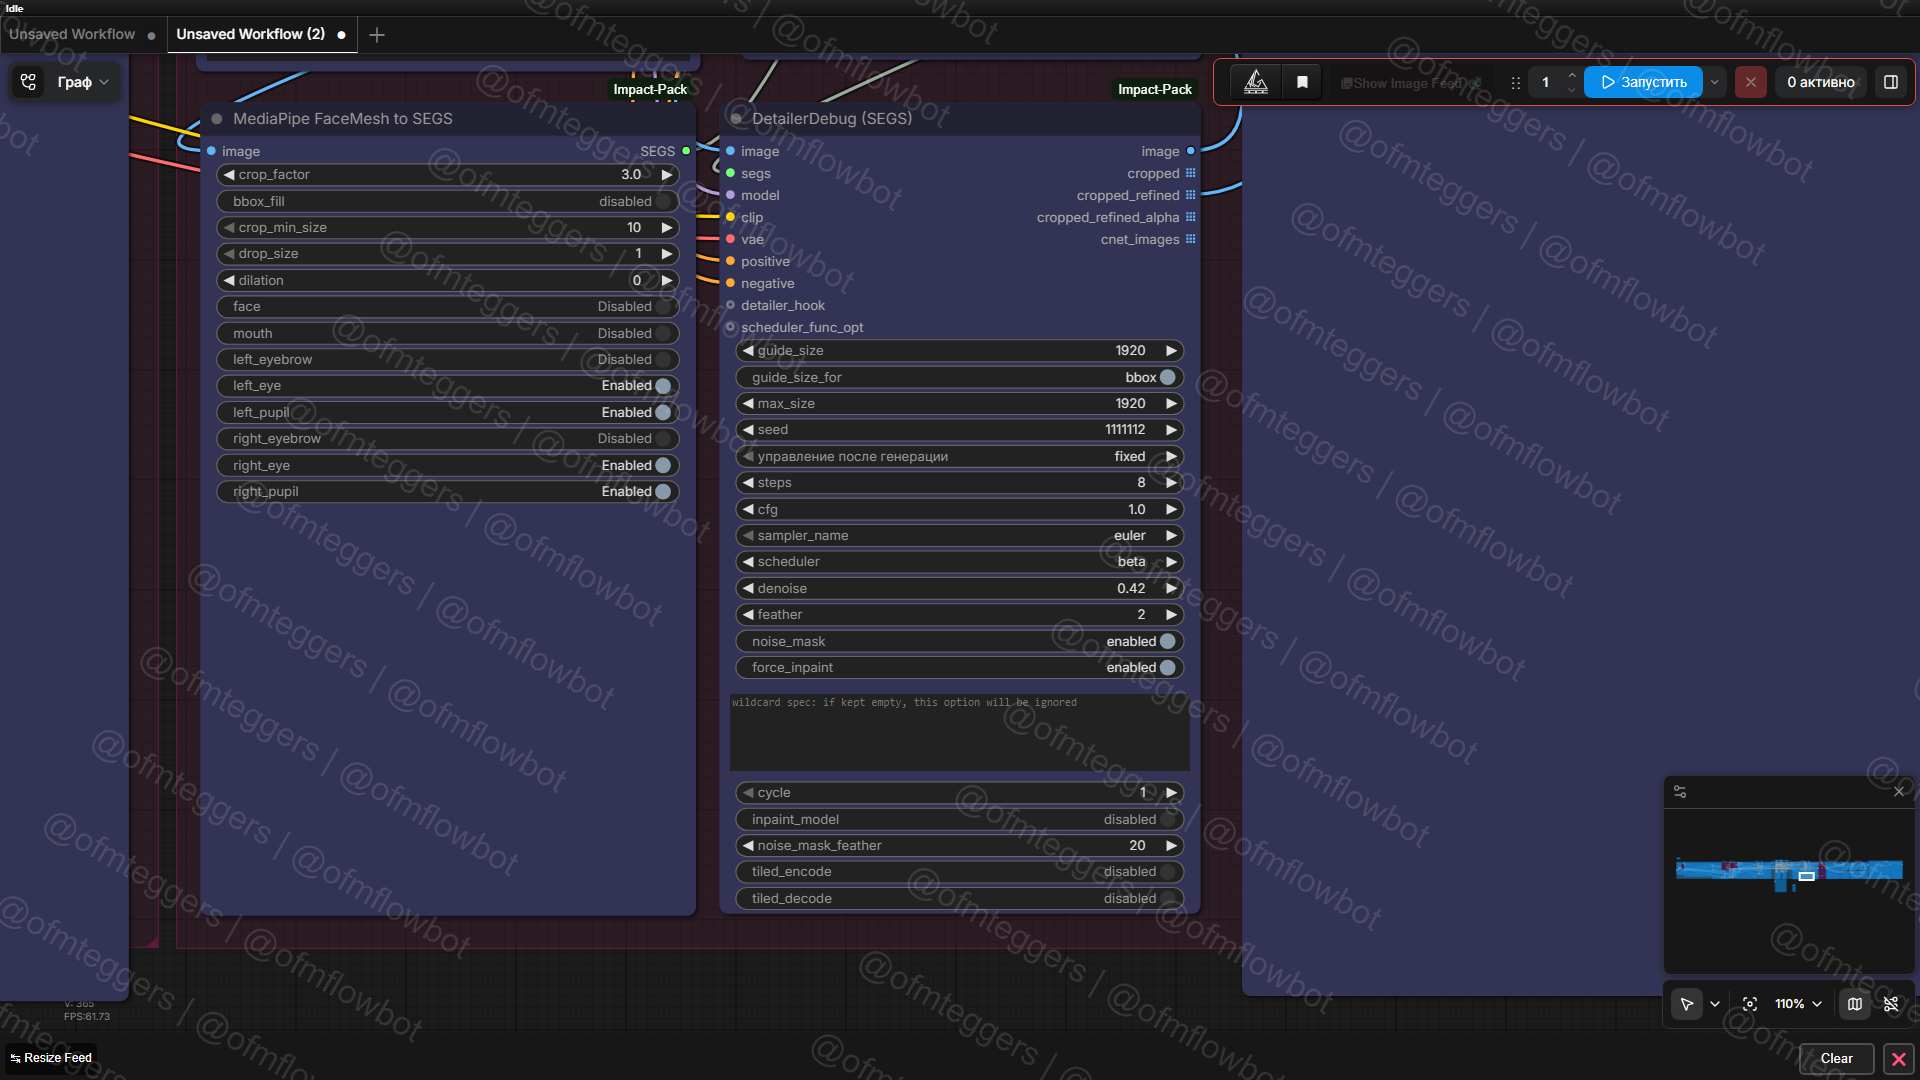Click the sailboat logo icon in top toolbar

coord(1255,82)
